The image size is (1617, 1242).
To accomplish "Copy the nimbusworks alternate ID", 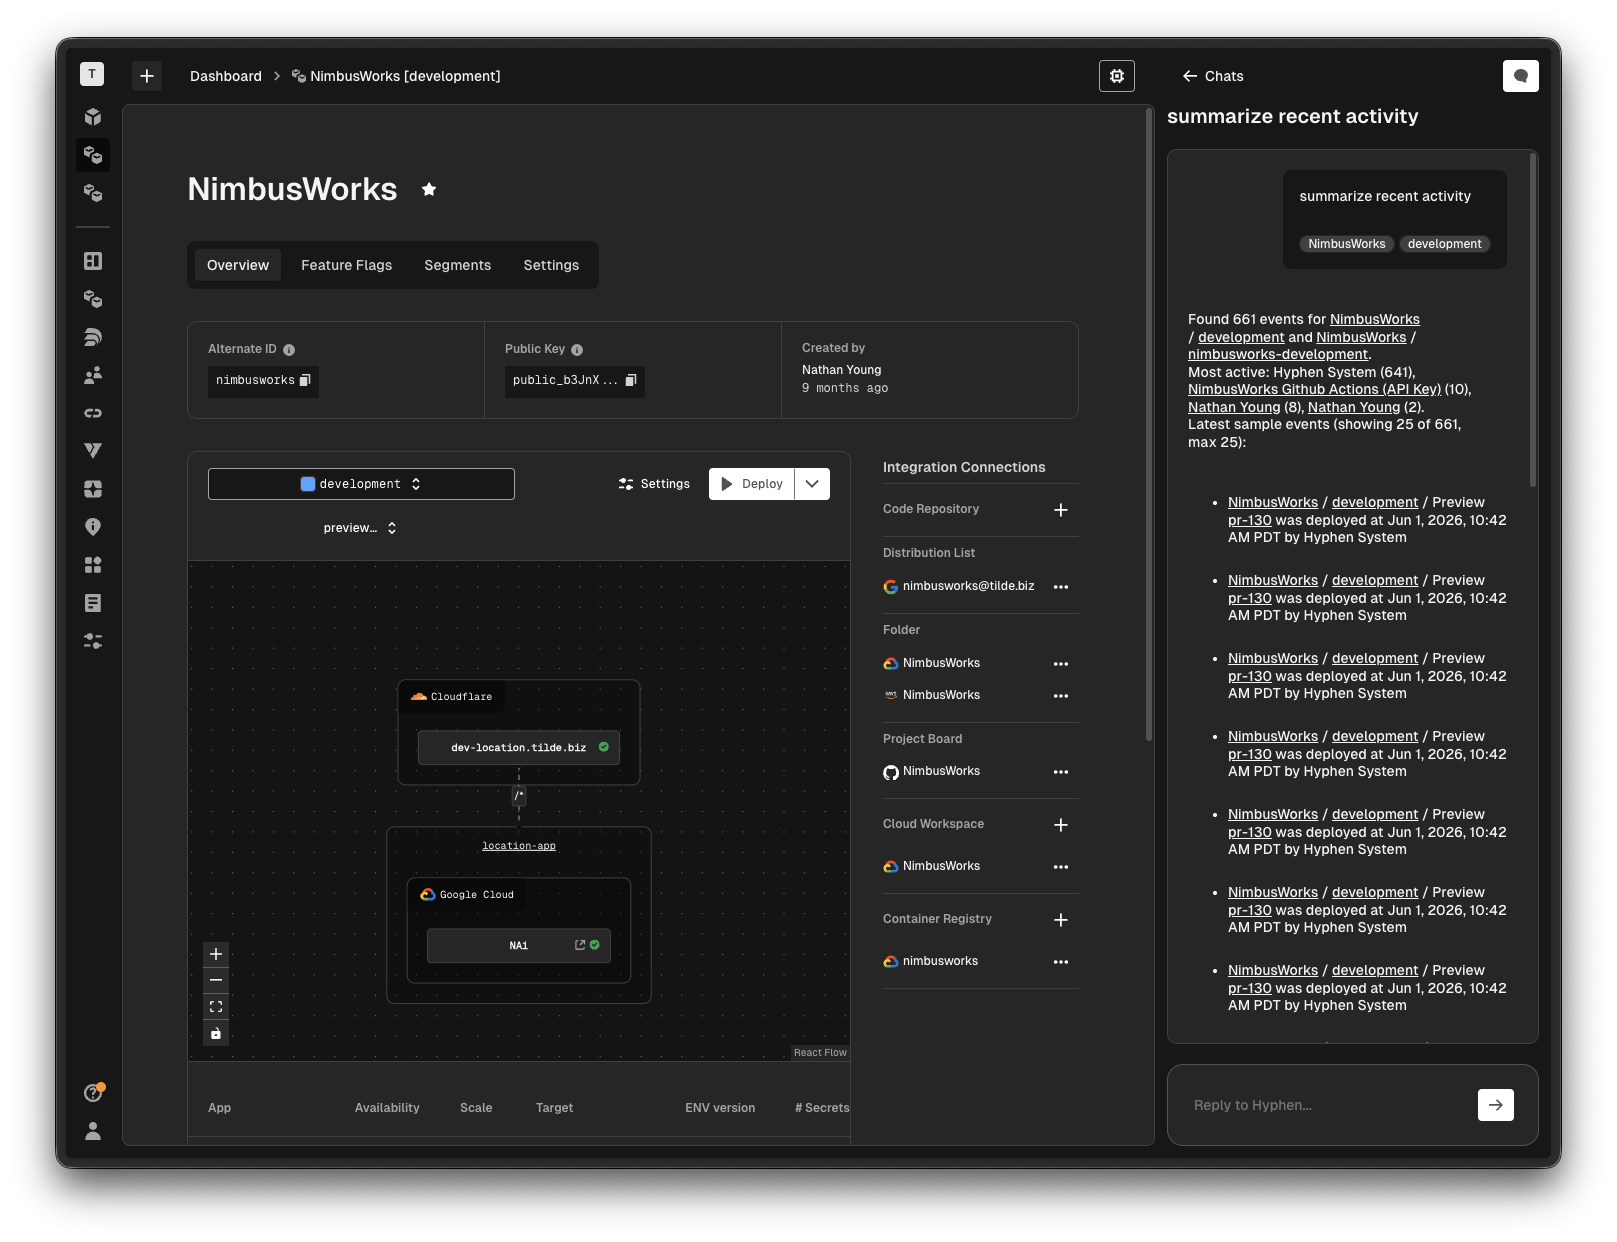I will click(306, 380).
